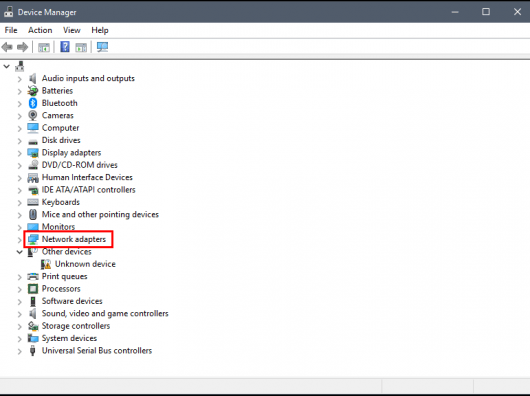Click the Universal Serial Bus controllers icon

32,351
